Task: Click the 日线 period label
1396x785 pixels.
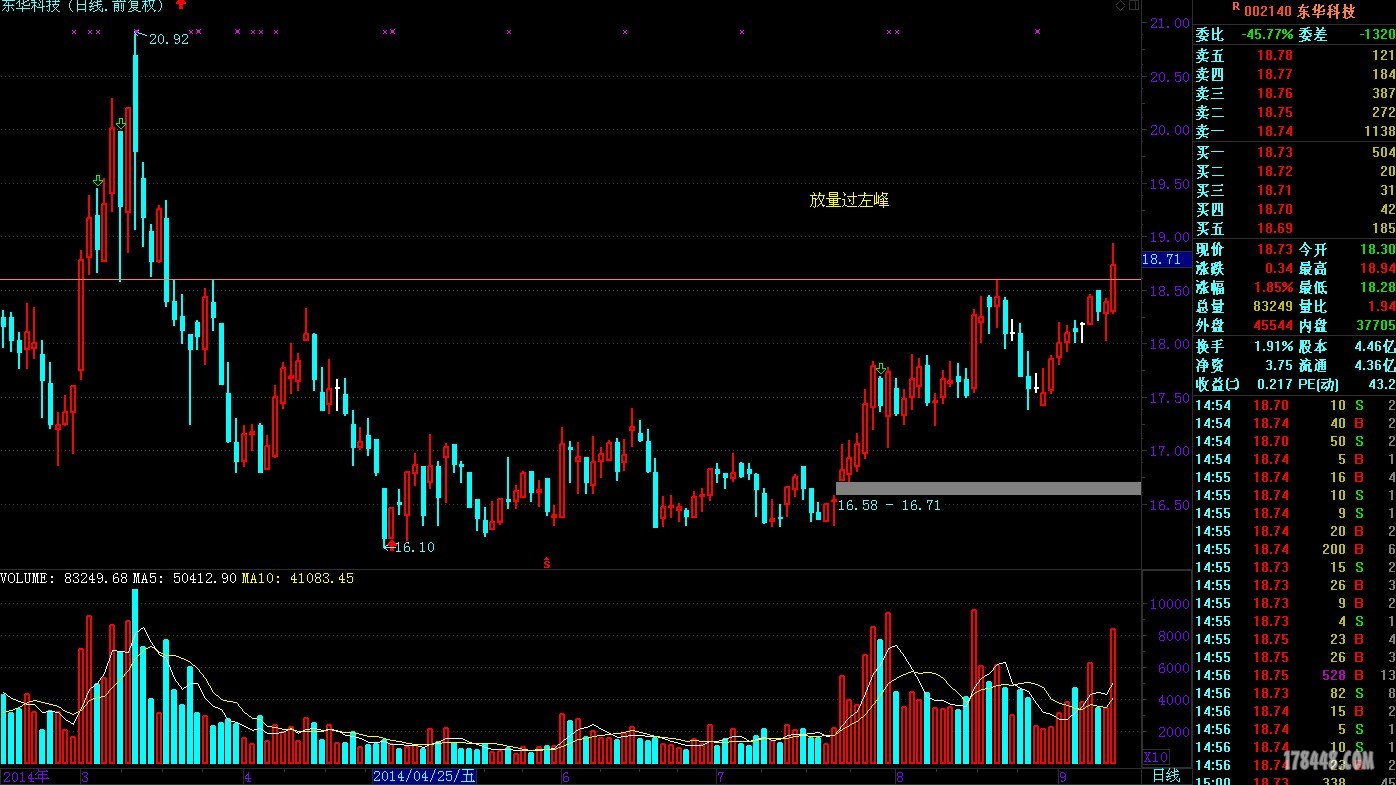Action: pyautogui.click(x=1166, y=776)
